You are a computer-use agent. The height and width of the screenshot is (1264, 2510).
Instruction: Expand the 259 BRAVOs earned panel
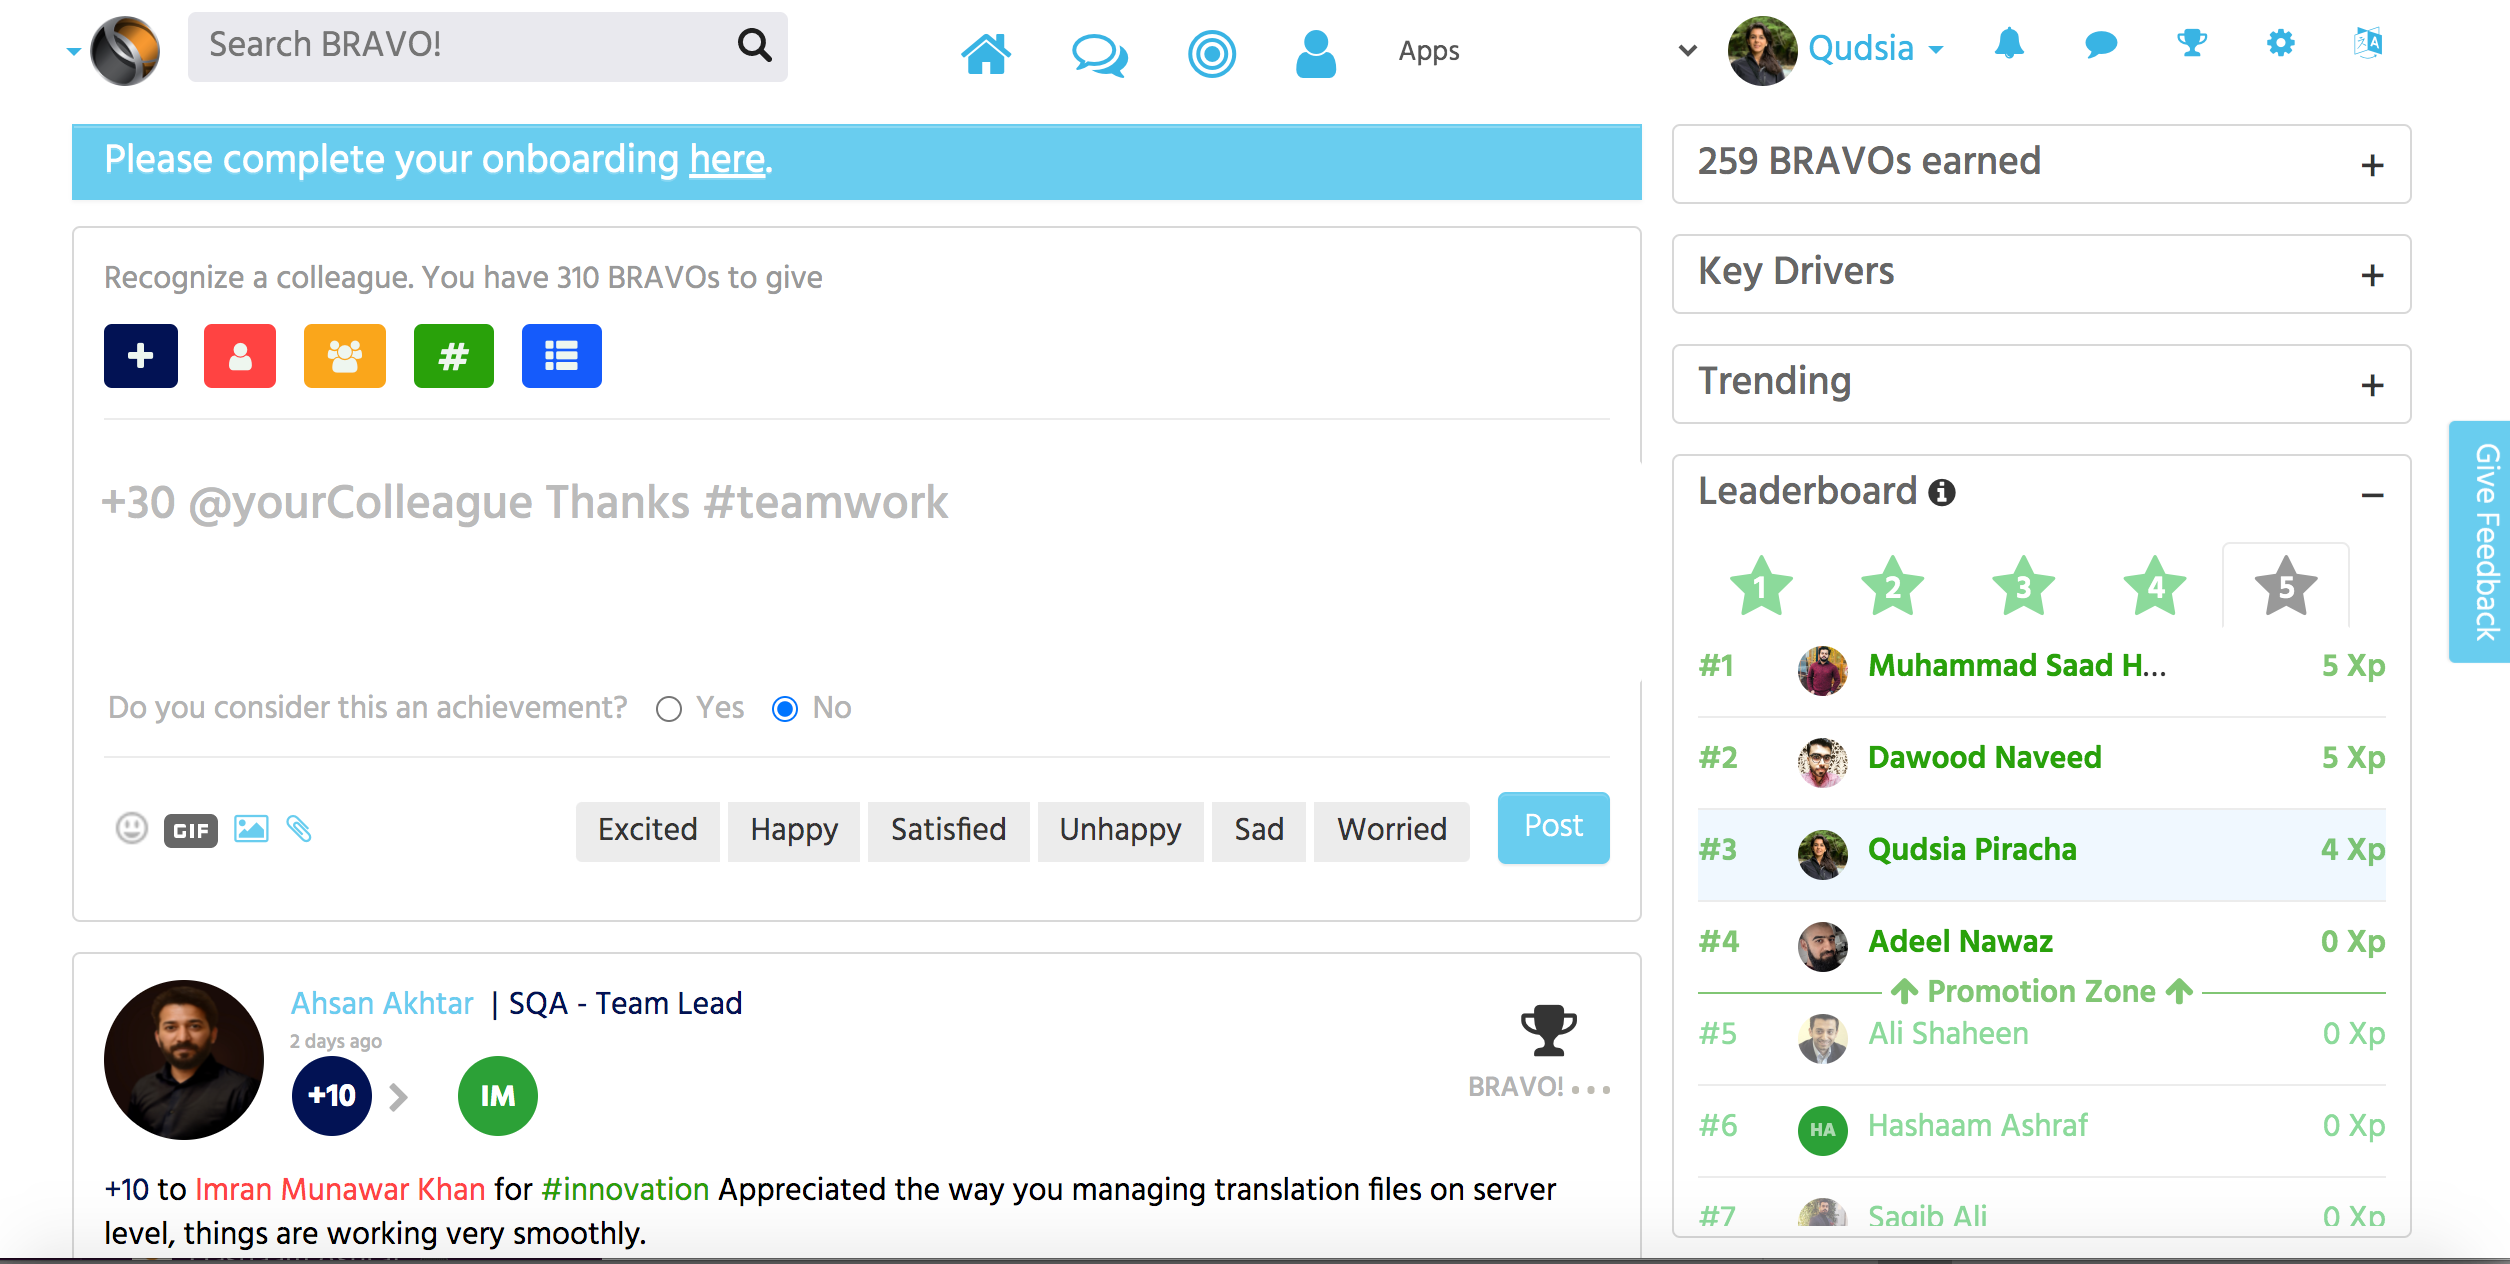tap(2372, 165)
